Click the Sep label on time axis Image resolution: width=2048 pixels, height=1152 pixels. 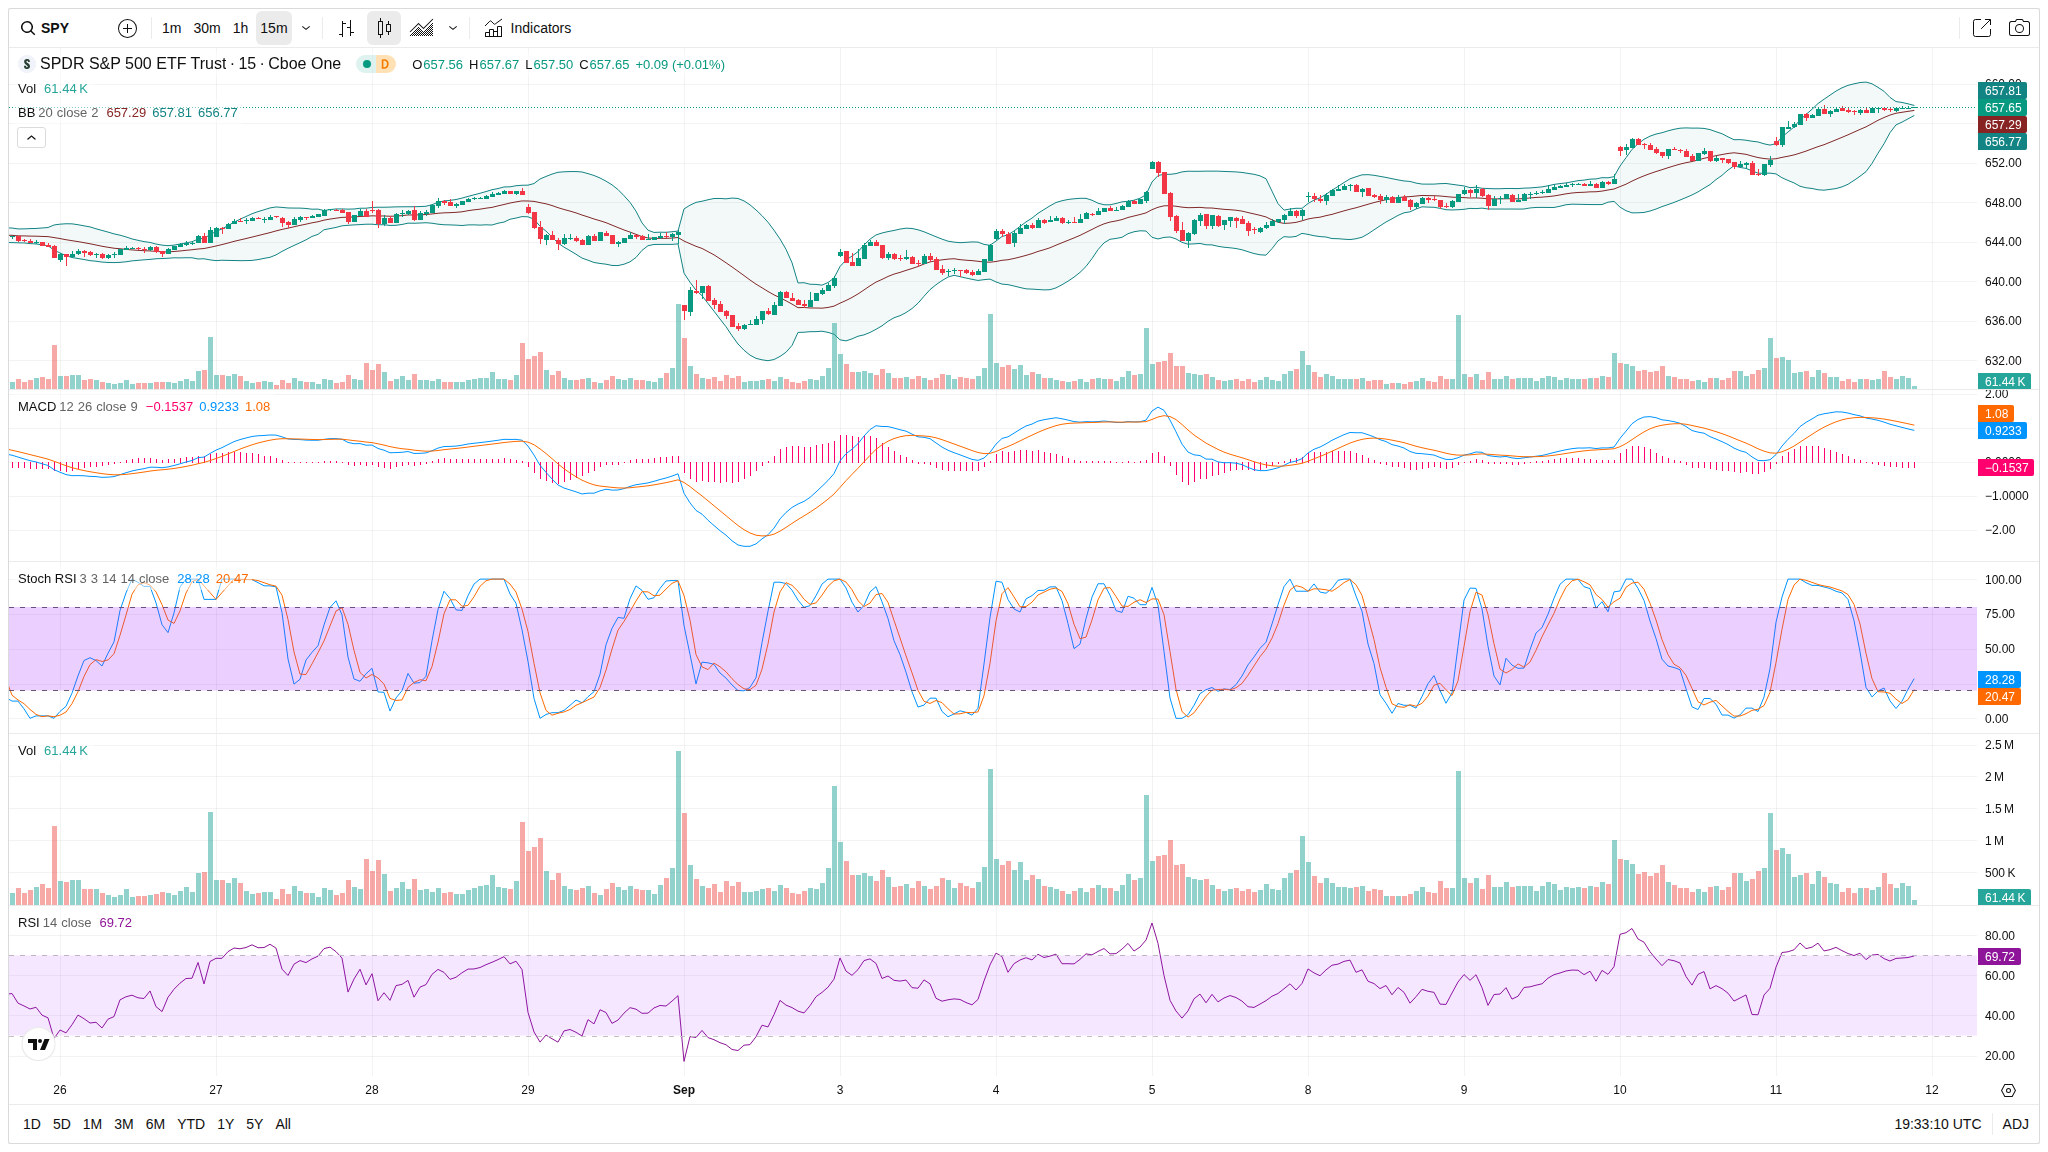point(684,1090)
